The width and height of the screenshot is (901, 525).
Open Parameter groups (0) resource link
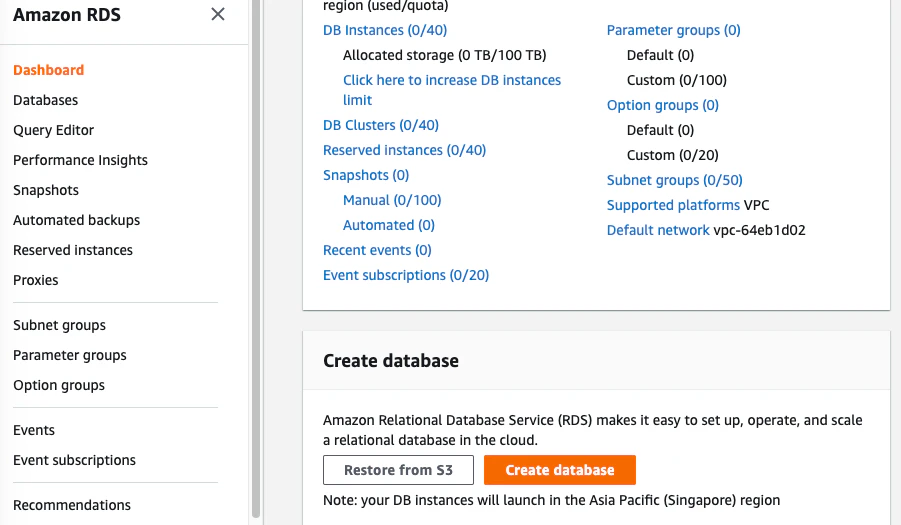673,30
